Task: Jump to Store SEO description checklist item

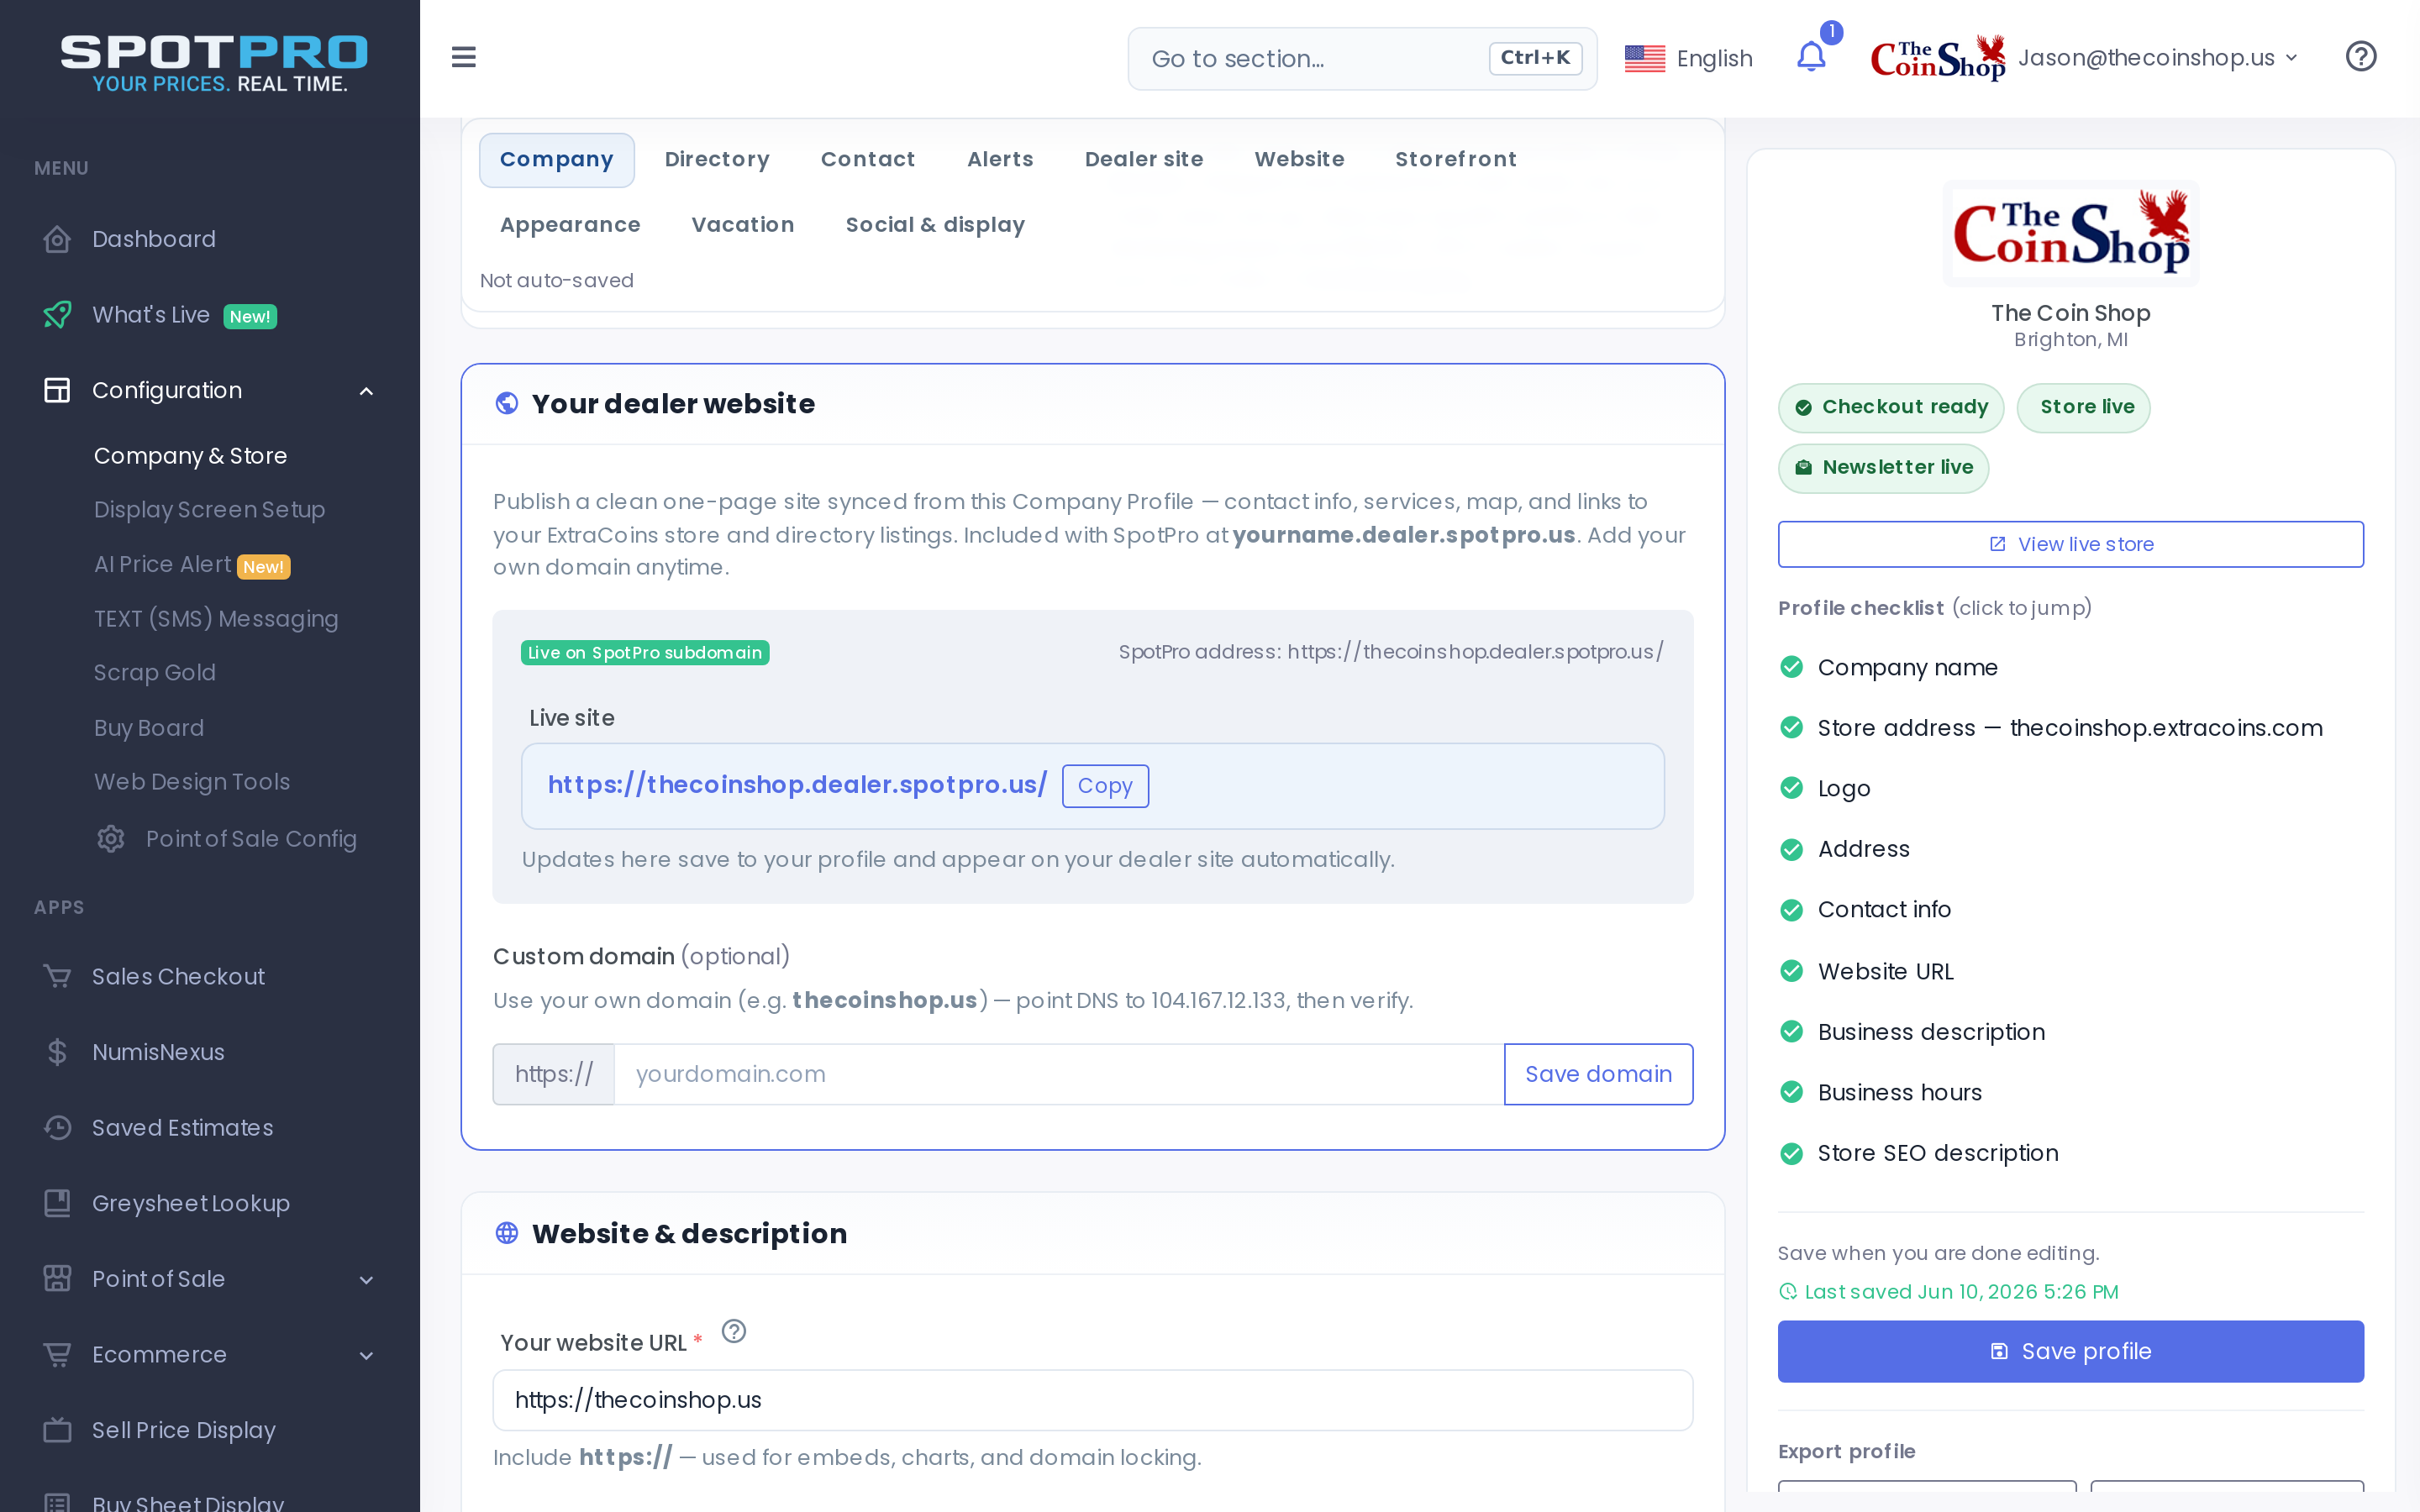Action: pyautogui.click(x=1937, y=1154)
